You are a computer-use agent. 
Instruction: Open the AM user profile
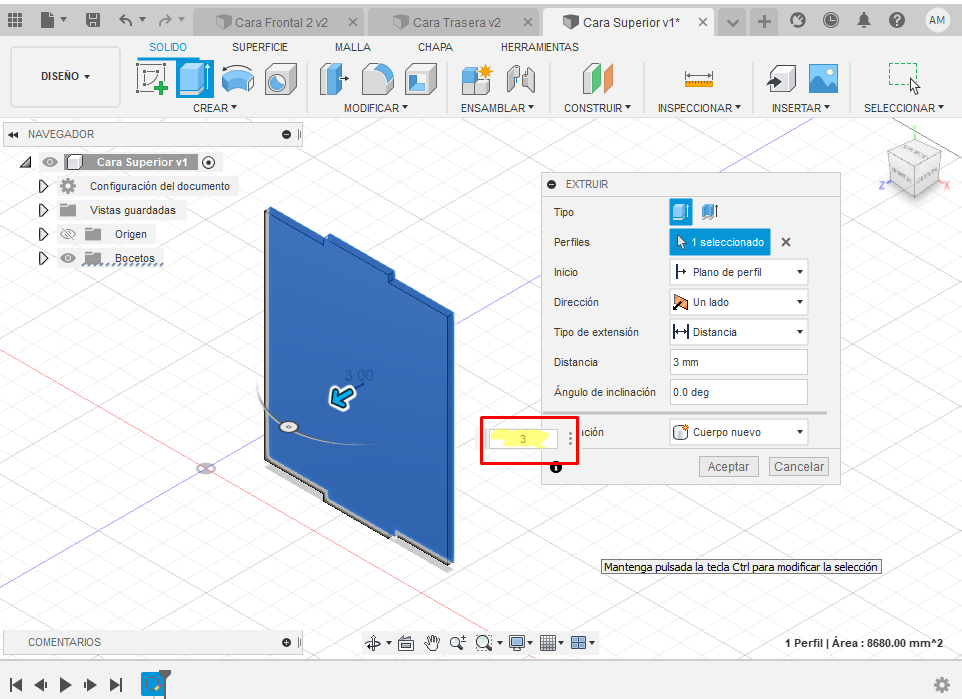pyautogui.click(x=937, y=20)
